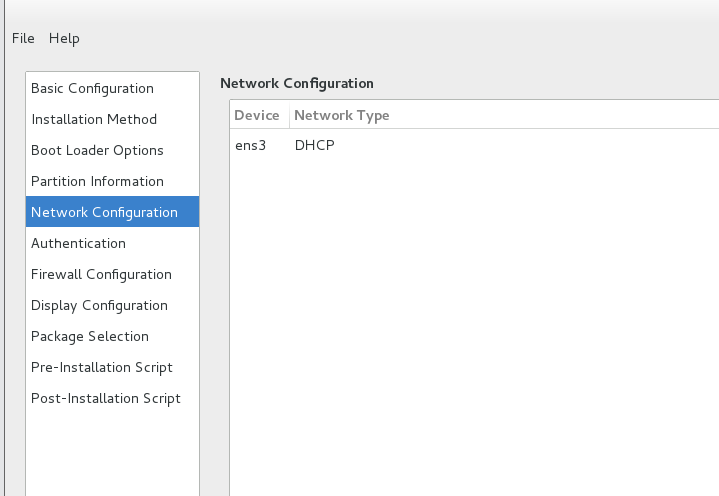Open the Help menu
Viewport: 719px width, 496px height.
pos(64,38)
